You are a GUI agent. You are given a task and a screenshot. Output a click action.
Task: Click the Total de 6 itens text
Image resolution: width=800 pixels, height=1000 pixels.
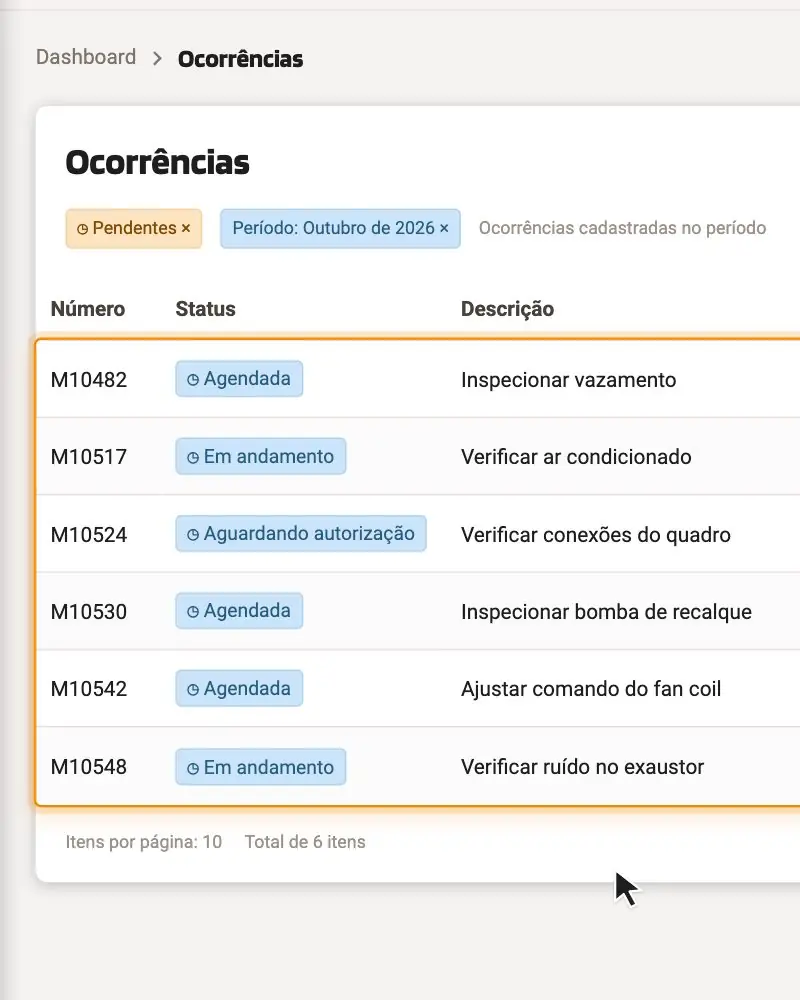tap(305, 842)
